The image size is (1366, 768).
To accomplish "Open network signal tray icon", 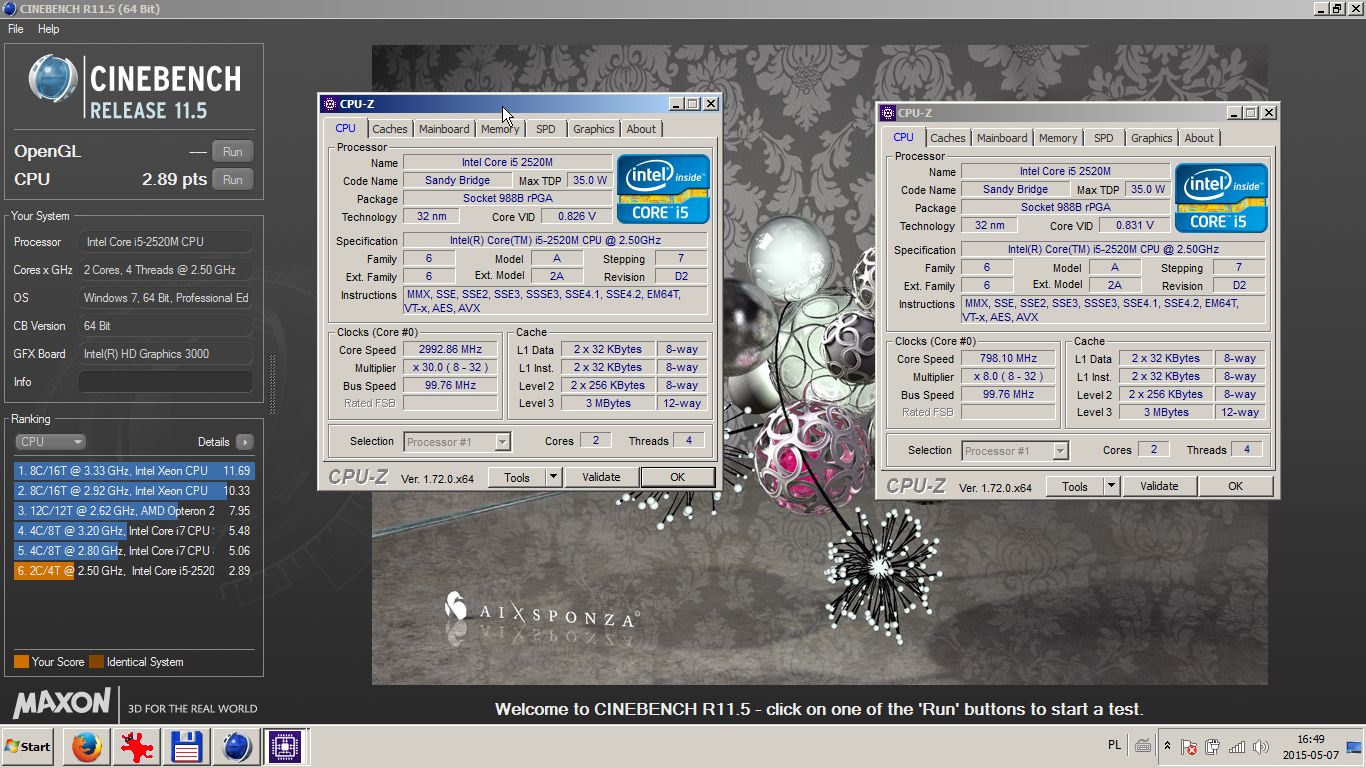I will point(1237,746).
